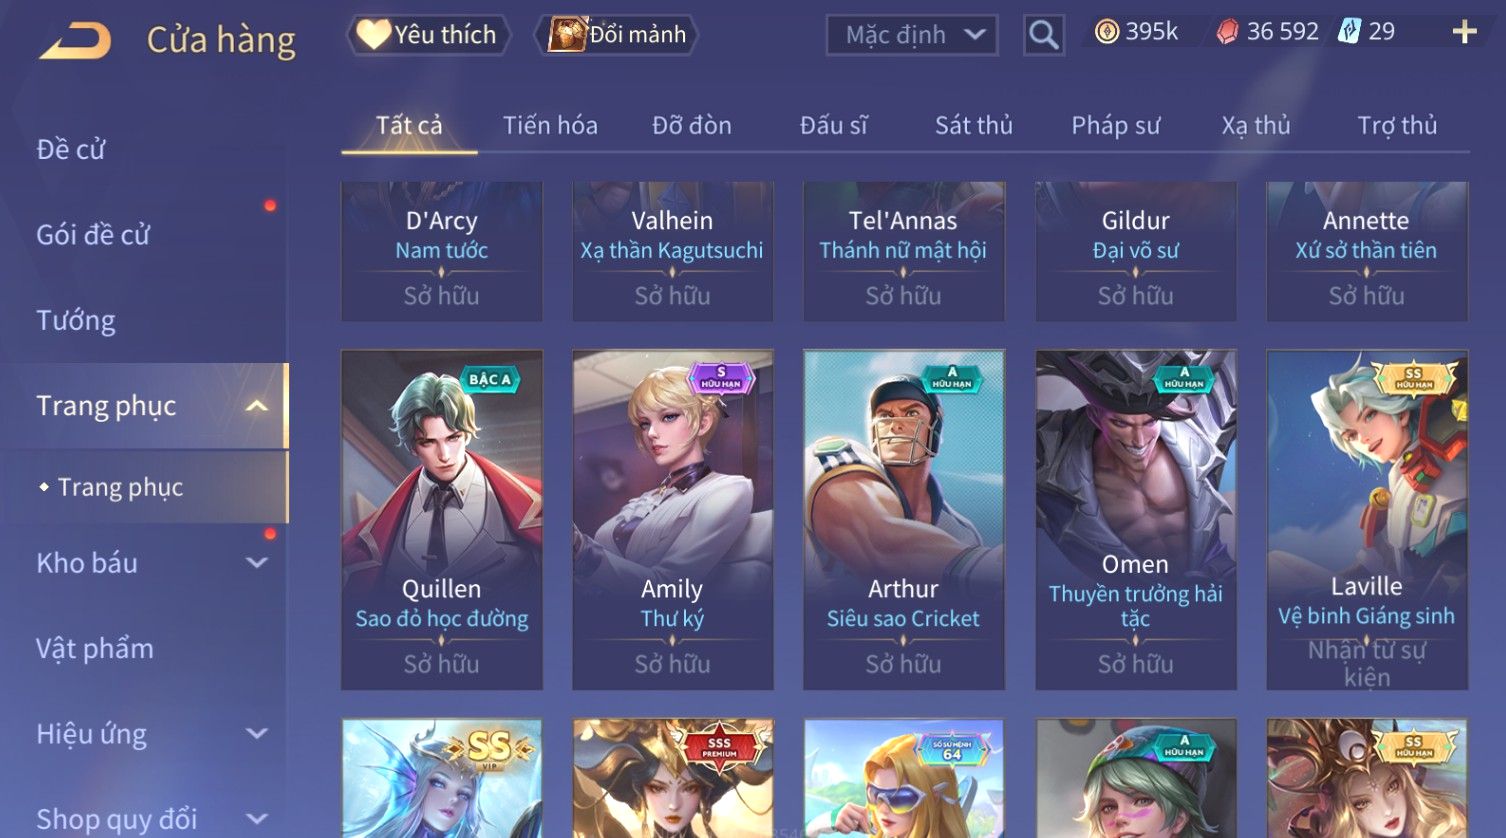The height and width of the screenshot is (838, 1506).
Task: Click the blue voucher currency icon
Action: pyautogui.click(x=1349, y=32)
